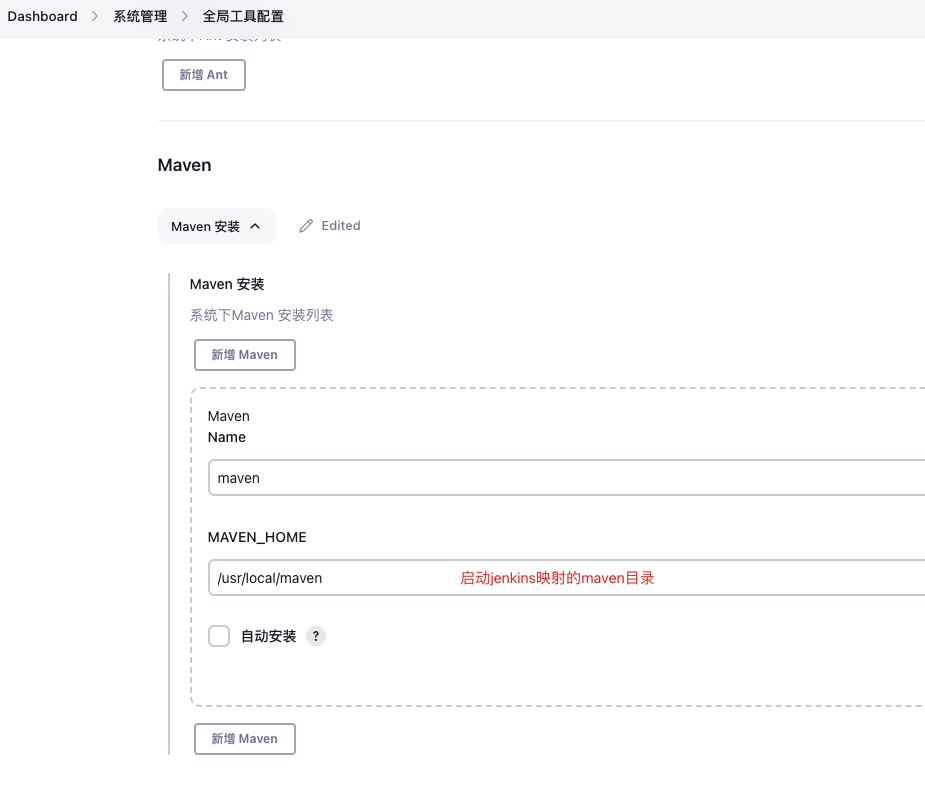Click the 新增 Ant button
Viewport: 925px width, 795px height.
coord(204,75)
